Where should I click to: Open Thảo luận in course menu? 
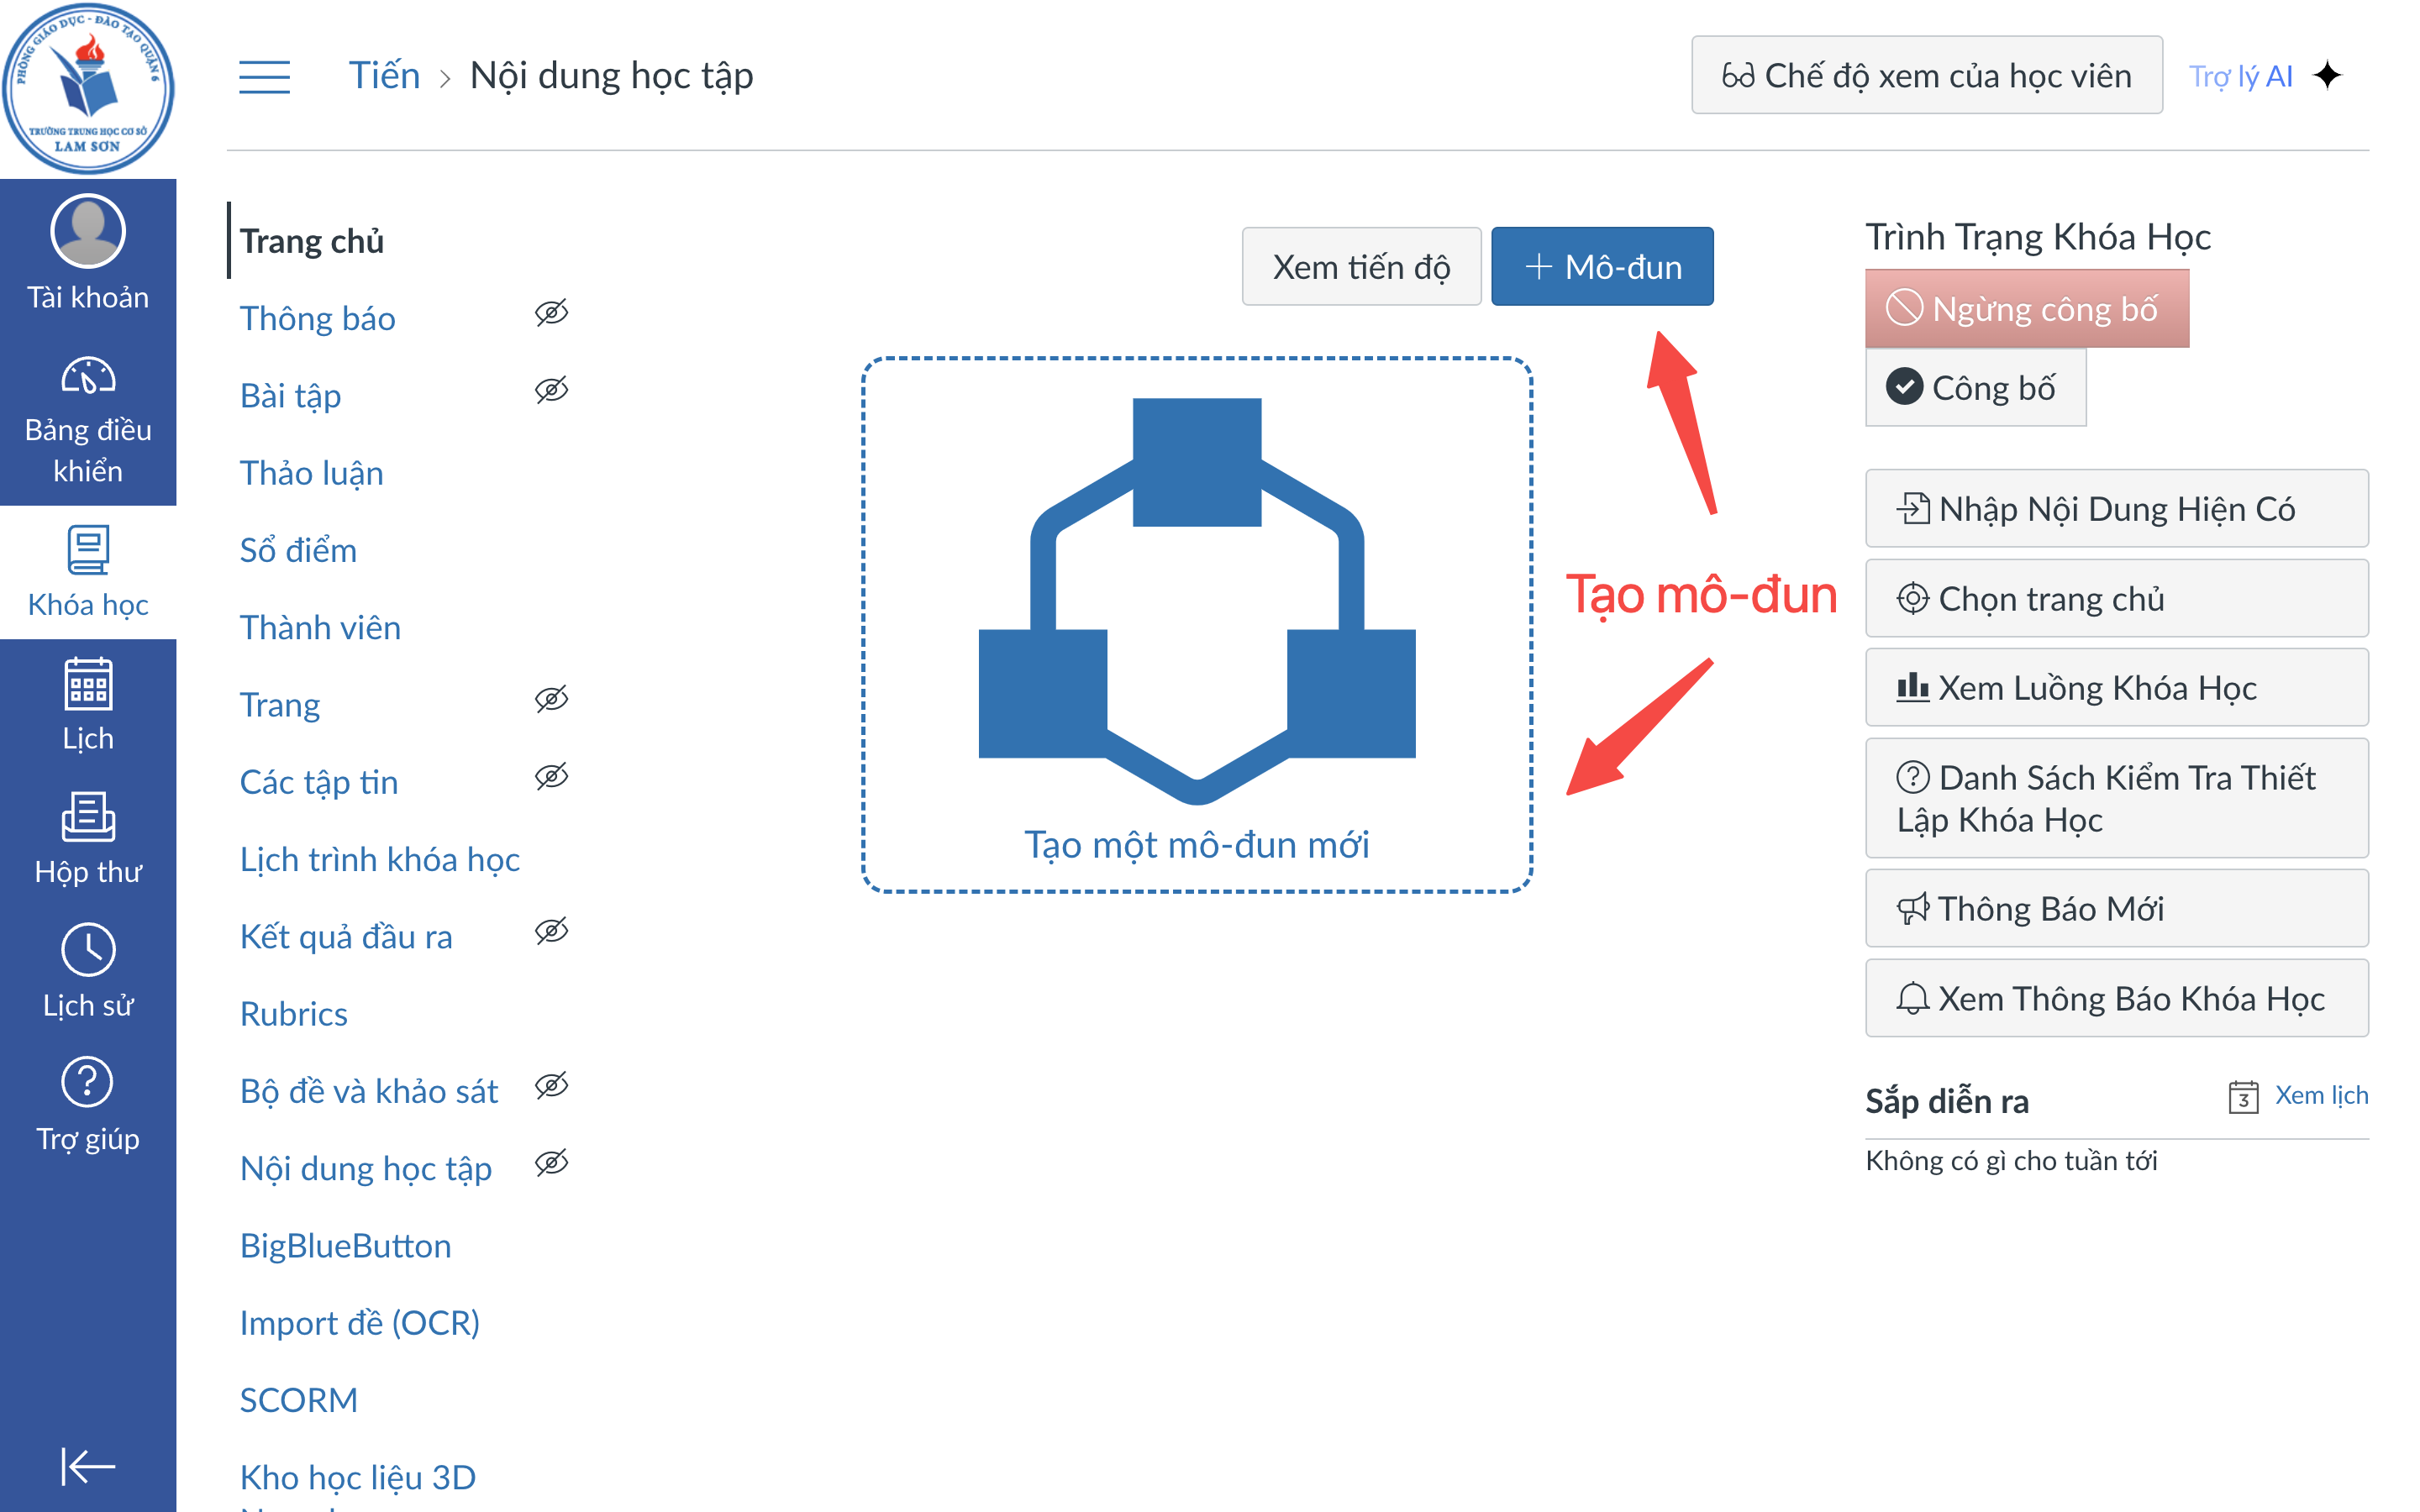[x=312, y=472]
